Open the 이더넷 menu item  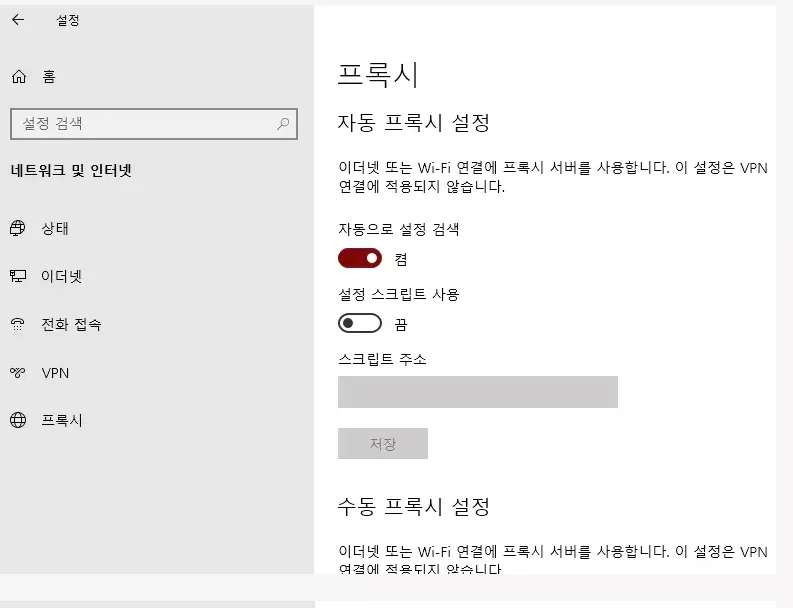click(x=61, y=276)
